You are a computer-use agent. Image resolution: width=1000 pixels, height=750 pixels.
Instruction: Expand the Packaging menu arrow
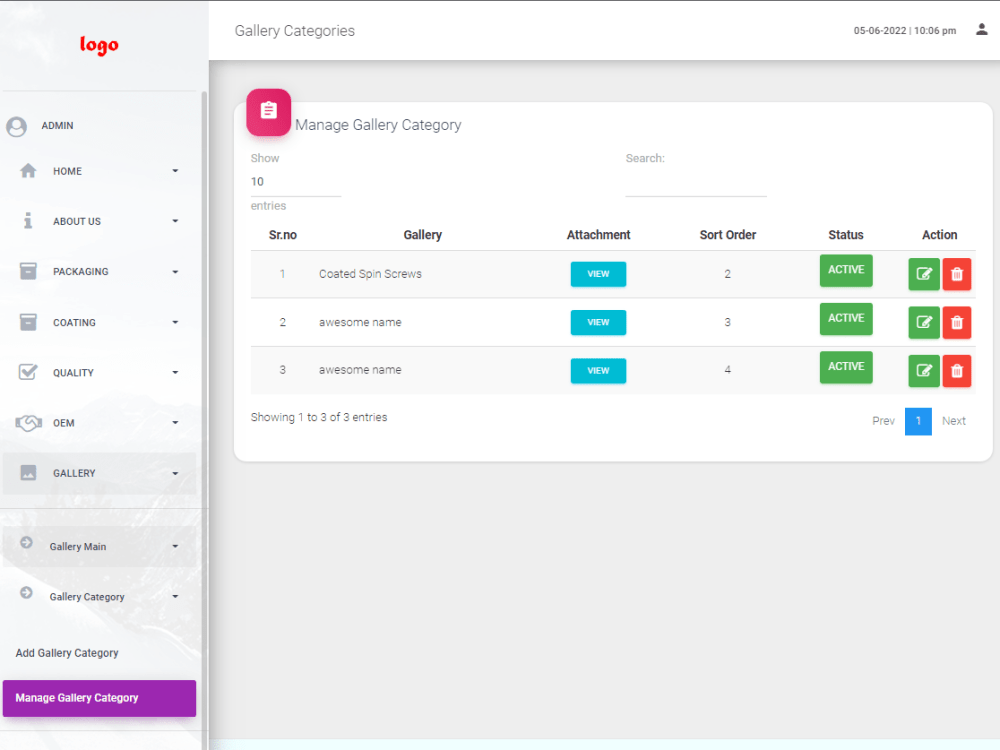coord(175,272)
